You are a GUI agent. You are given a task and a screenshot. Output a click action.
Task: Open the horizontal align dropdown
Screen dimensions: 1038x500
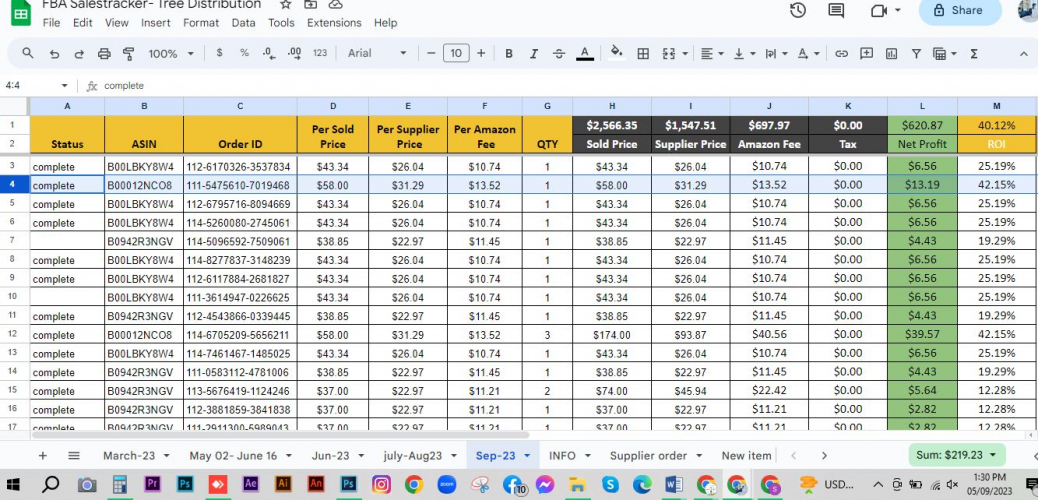click(712, 54)
